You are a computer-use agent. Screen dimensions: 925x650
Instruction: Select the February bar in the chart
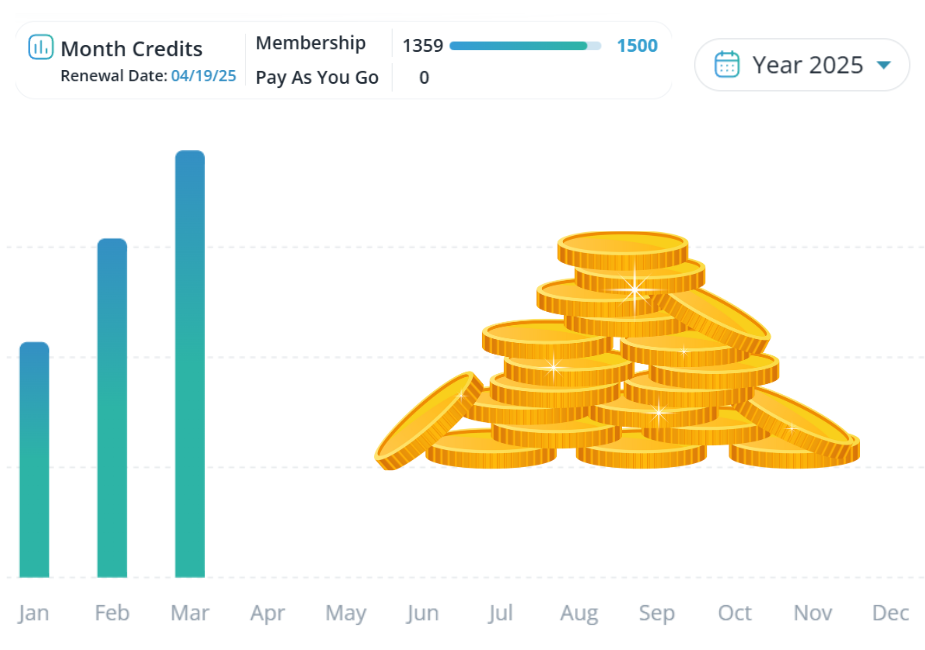click(112, 408)
